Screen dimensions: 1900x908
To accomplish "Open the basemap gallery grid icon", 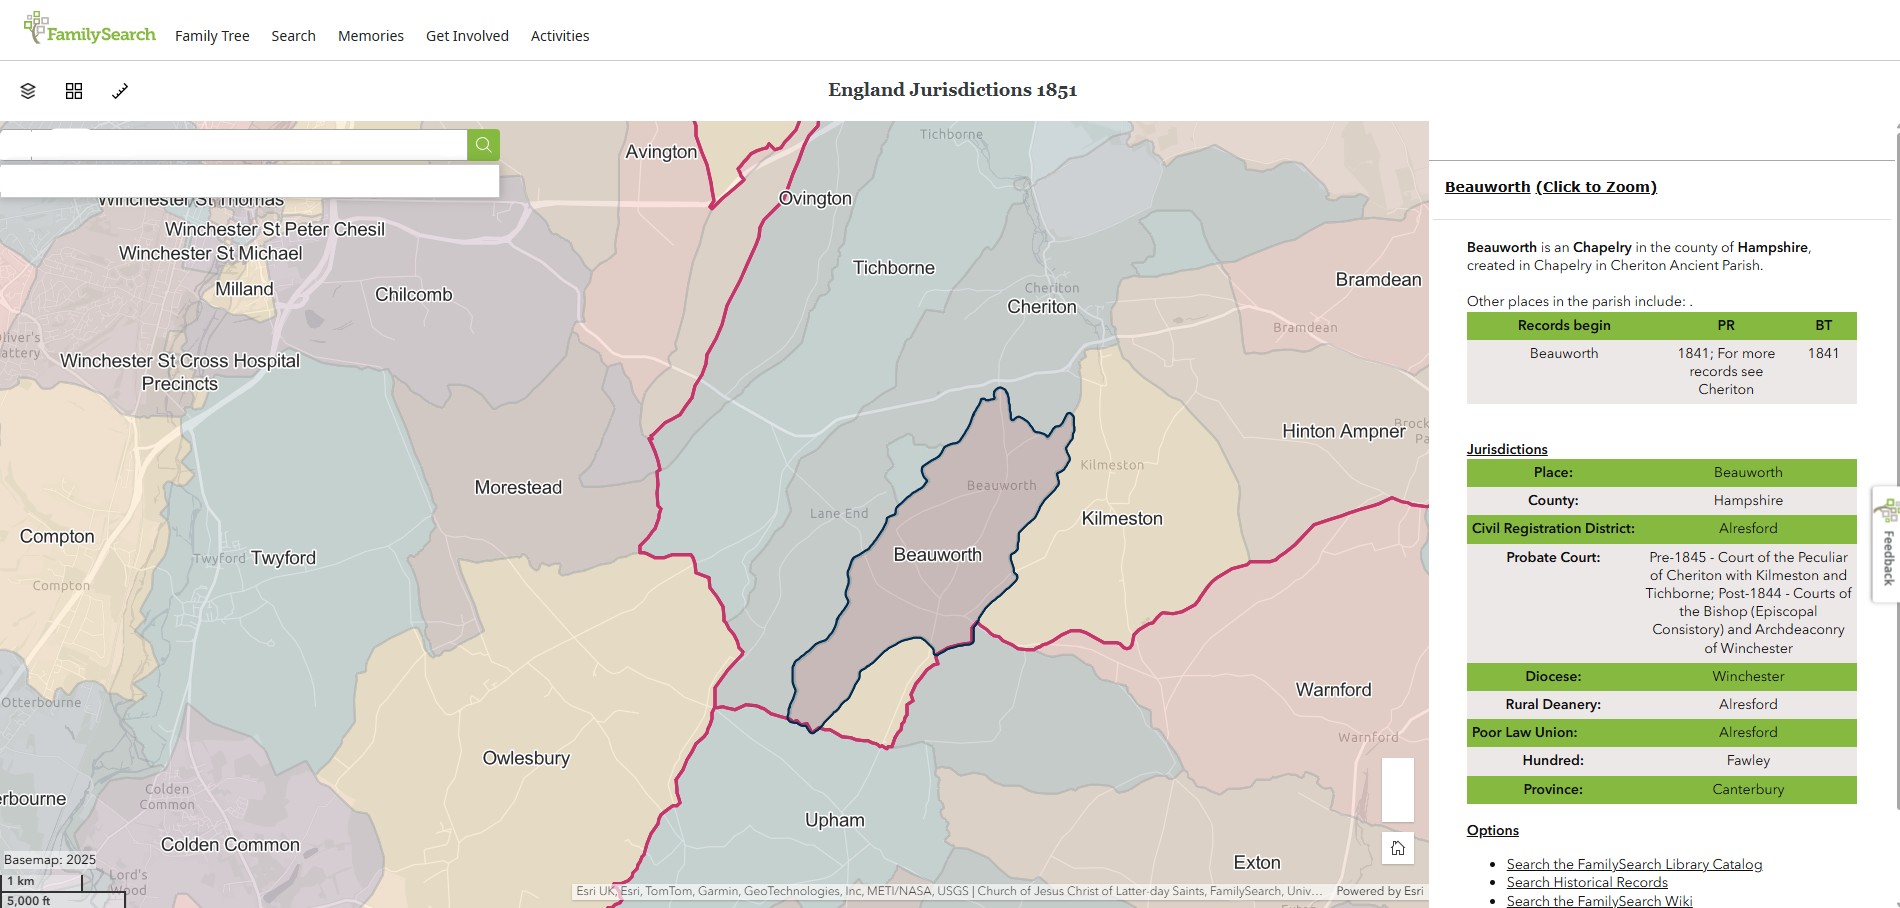I will (x=74, y=90).
